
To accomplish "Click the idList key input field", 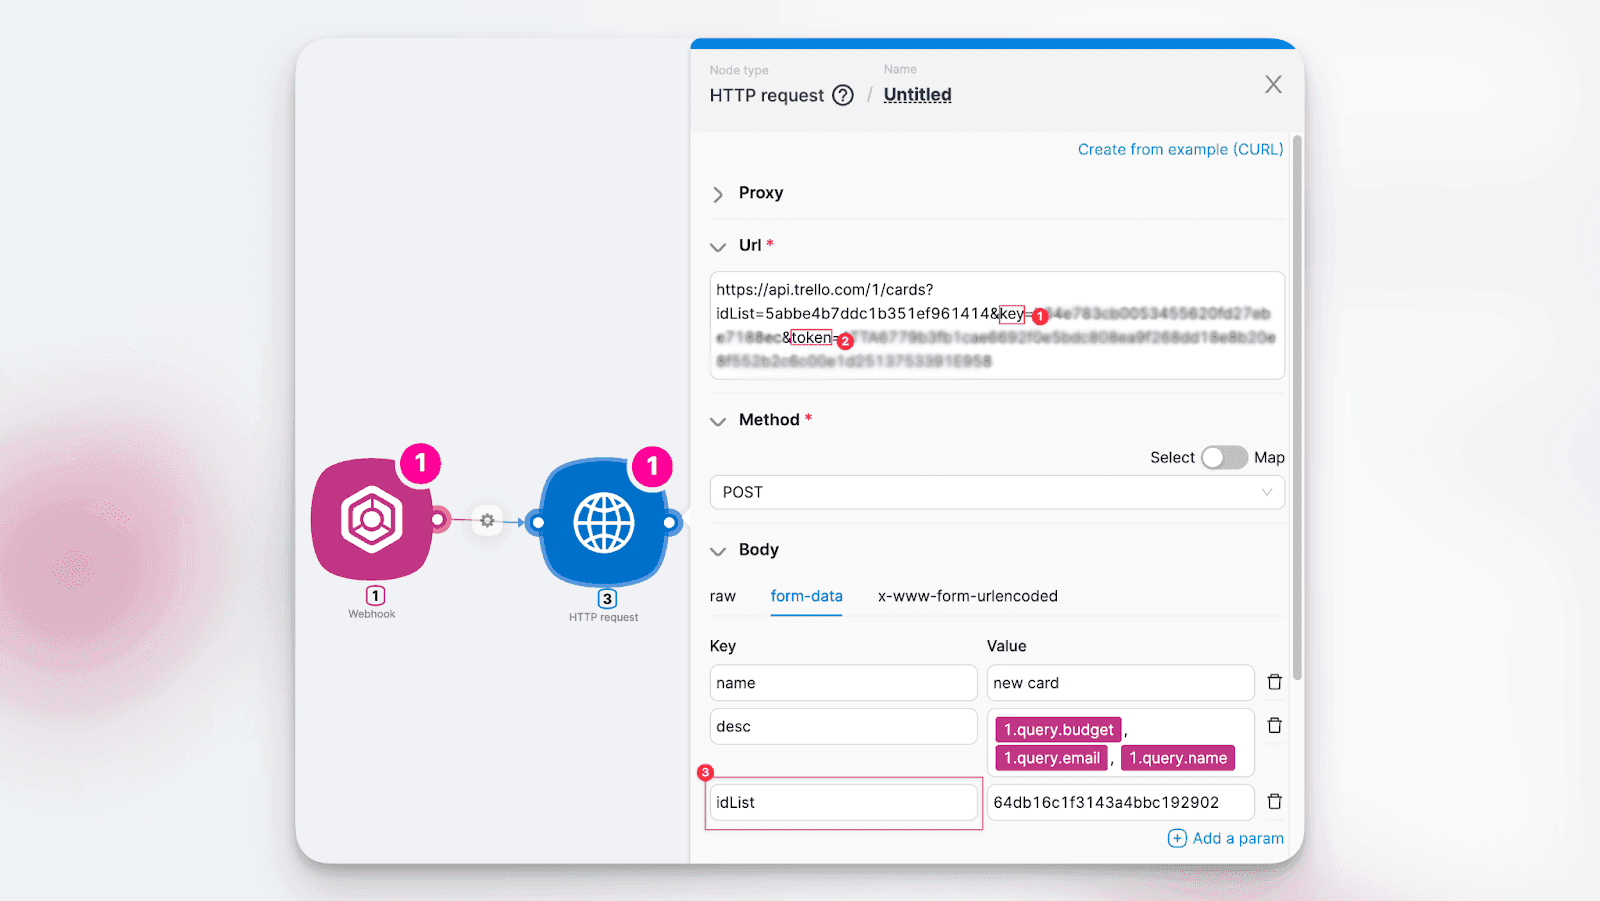I will point(843,802).
